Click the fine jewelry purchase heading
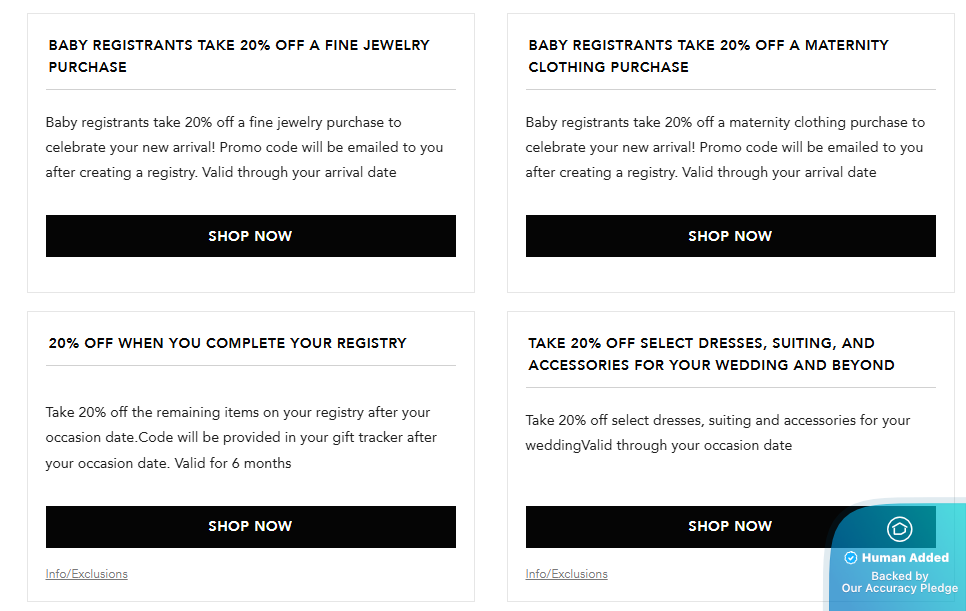The height and width of the screenshot is (611, 966). click(x=239, y=56)
